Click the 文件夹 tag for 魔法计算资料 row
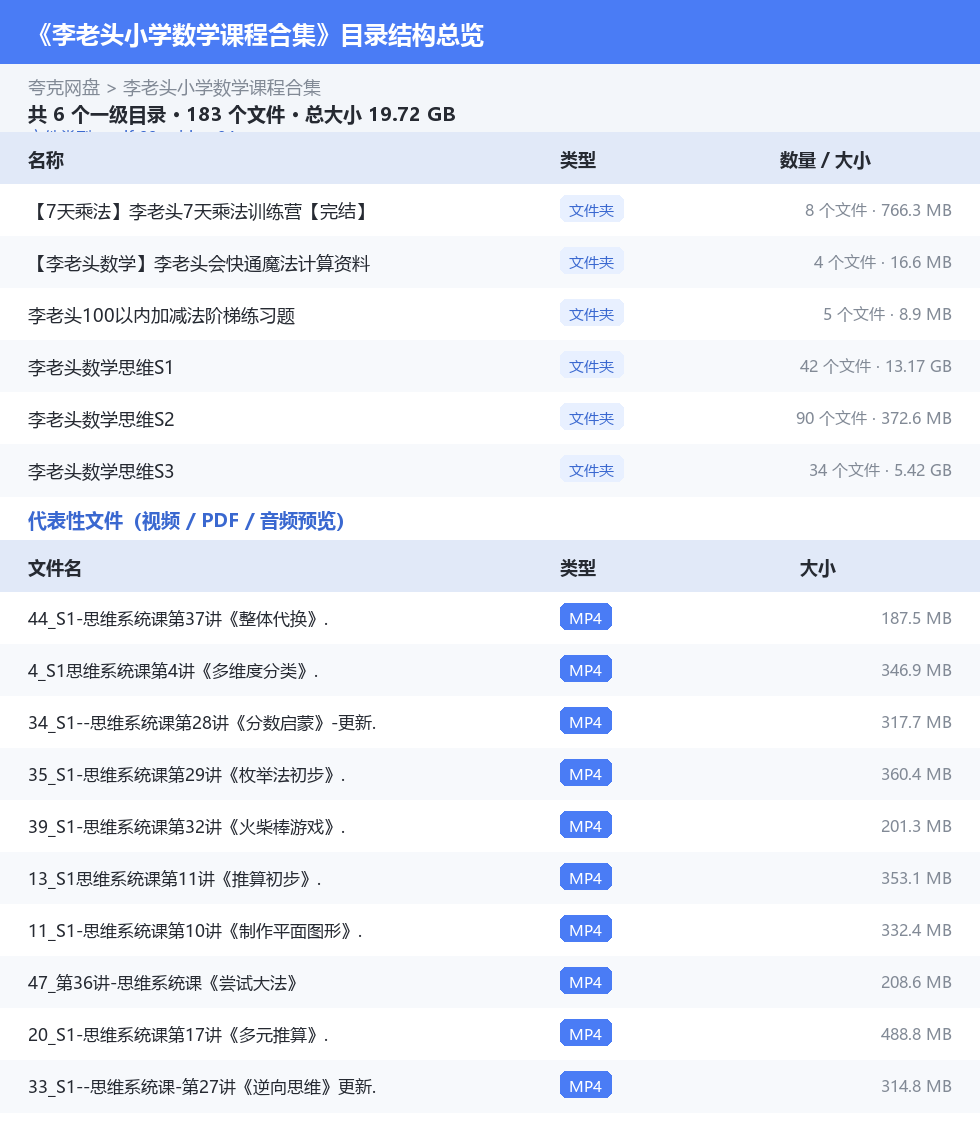Screen dimensions: 980x1144 (592, 261)
